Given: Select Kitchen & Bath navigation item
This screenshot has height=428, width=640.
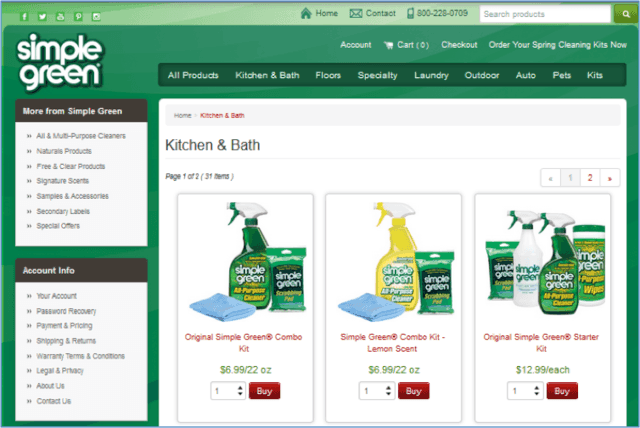Looking at the screenshot, I should (x=267, y=75).
